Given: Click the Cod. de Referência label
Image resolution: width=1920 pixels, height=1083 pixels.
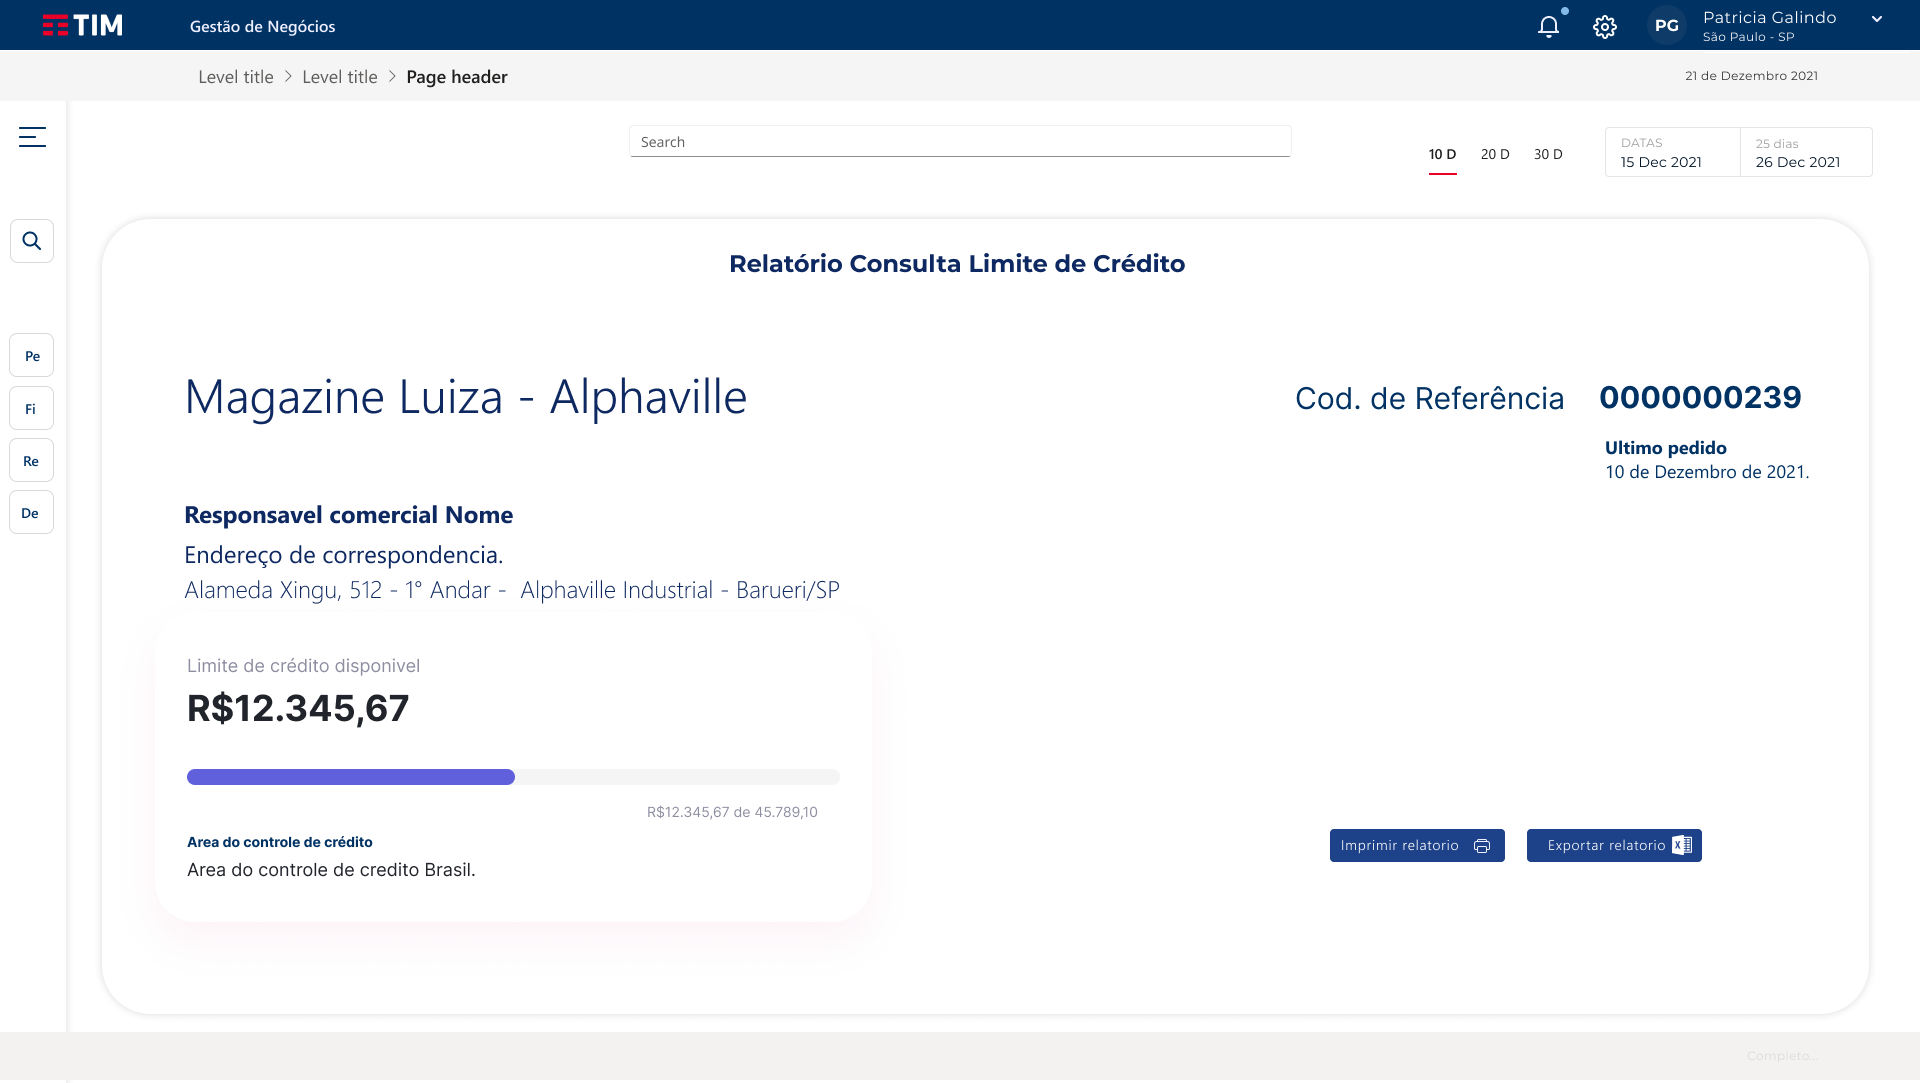Looking at the screenshot, I should pos(1430,399).
